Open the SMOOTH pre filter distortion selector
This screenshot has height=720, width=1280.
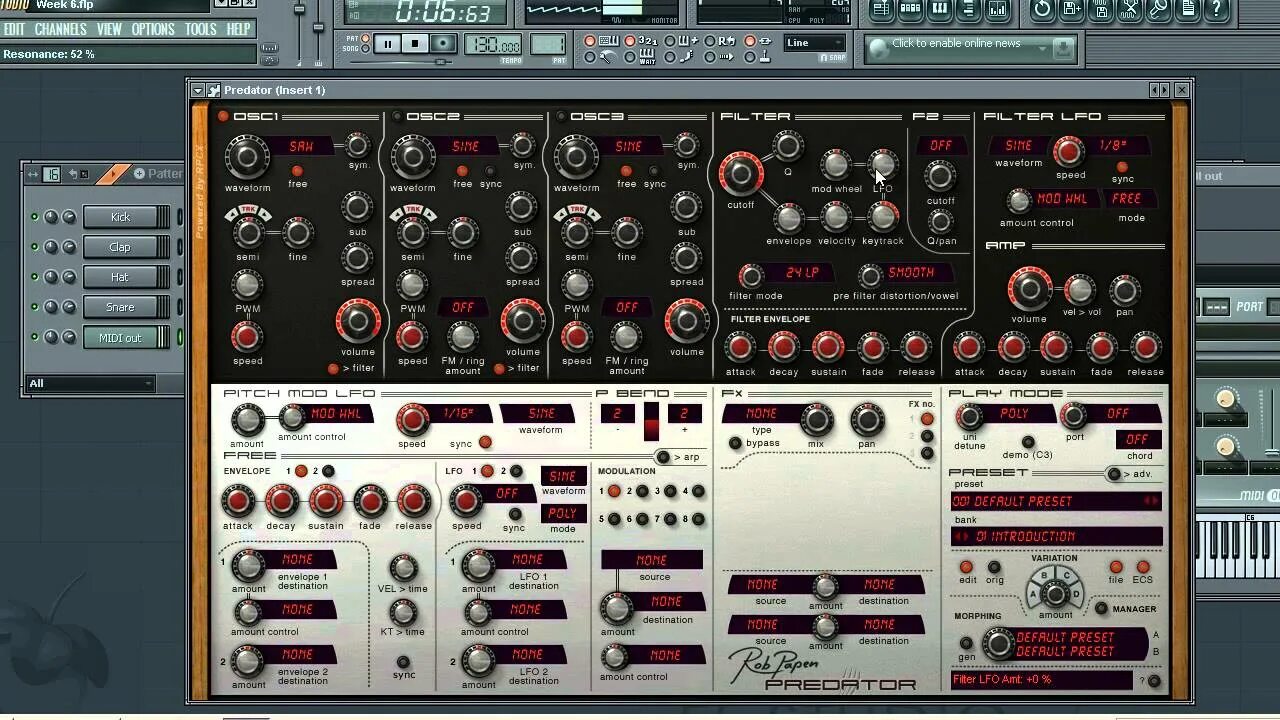click(910, 273)
